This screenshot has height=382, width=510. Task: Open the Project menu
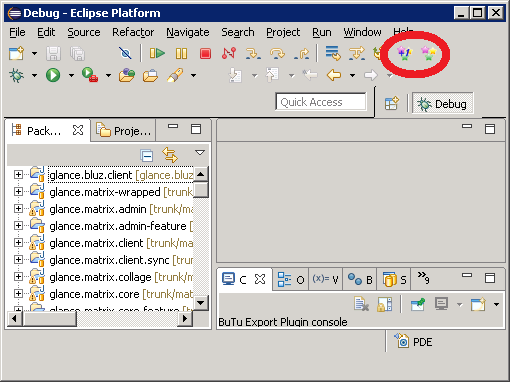(x=283, y=32)
